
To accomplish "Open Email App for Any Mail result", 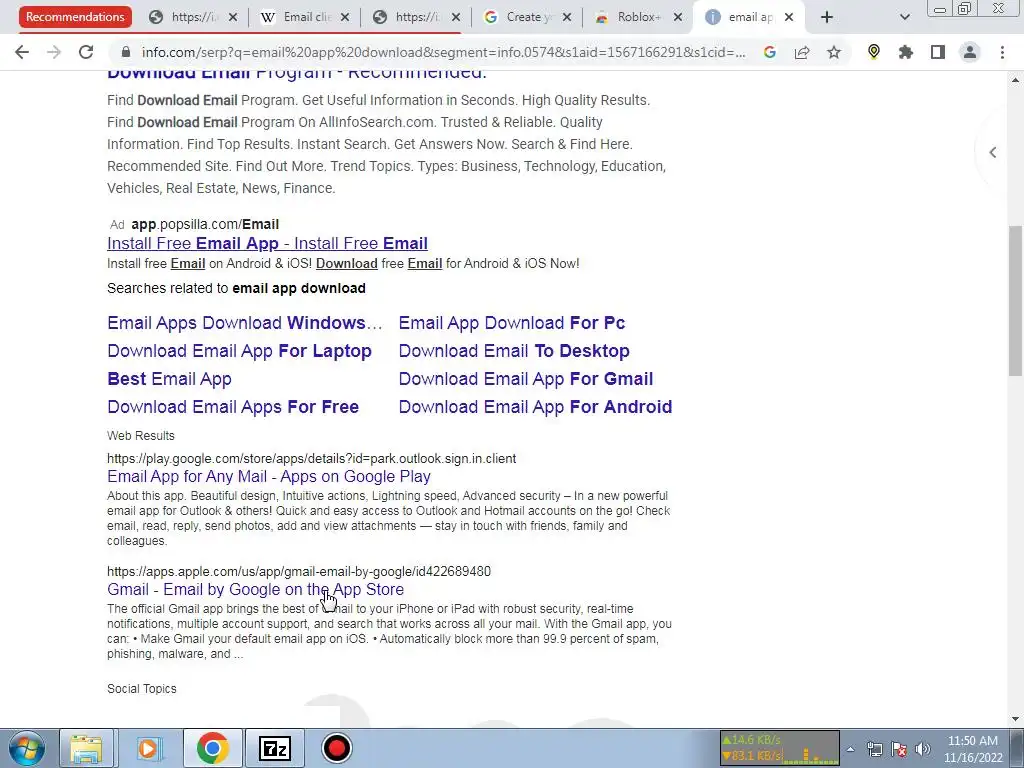I will click(269, 476).
